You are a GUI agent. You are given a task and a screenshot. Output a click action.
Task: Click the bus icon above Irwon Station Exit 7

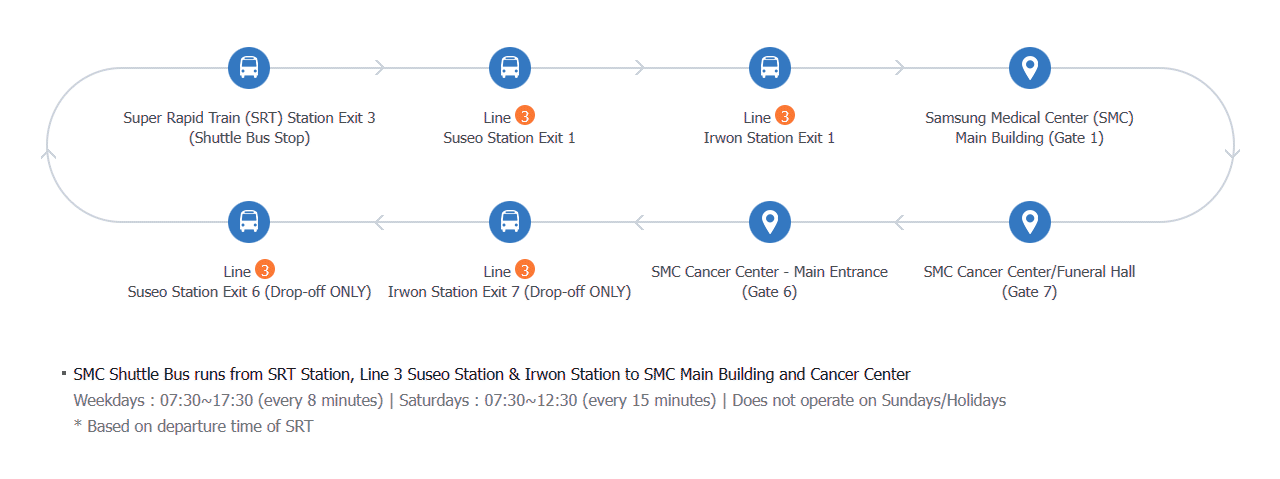coord(509,222)
